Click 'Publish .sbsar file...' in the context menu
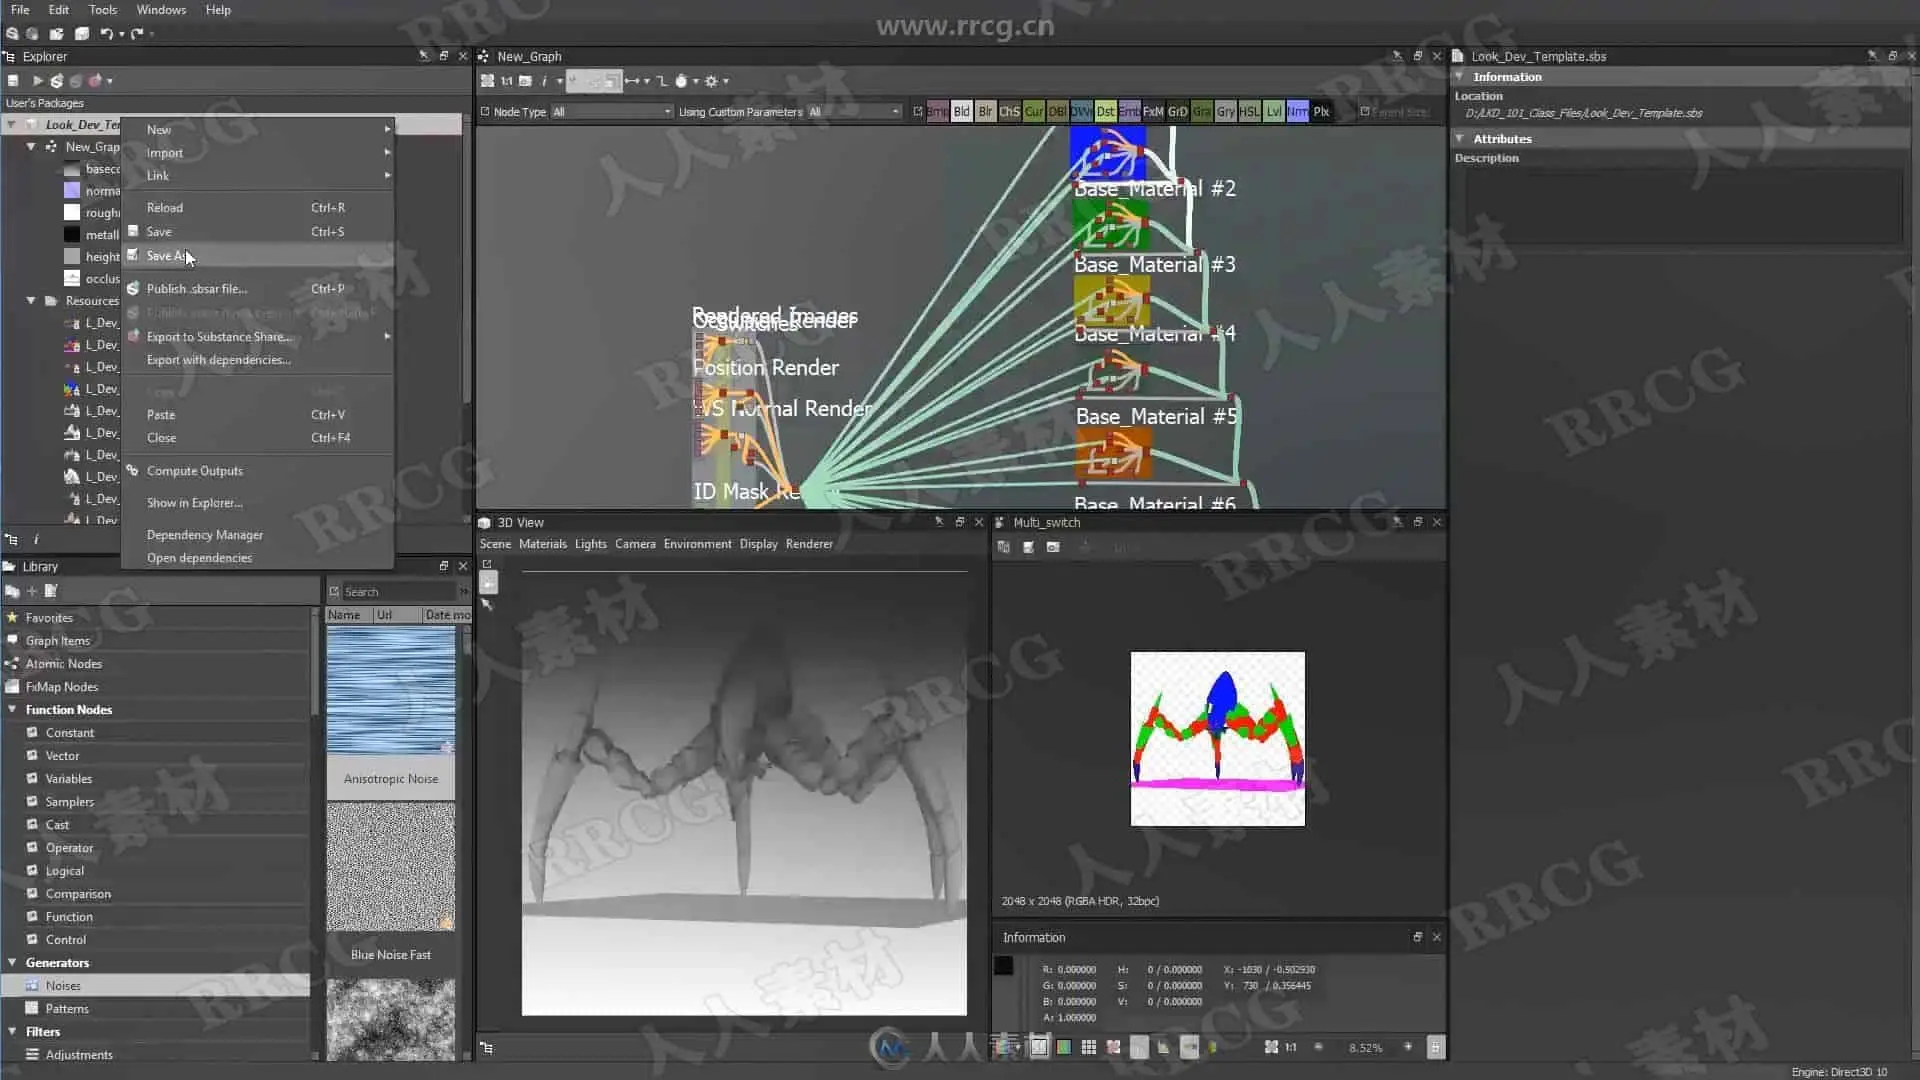Screen dimensions: 1920x1080 196,289
